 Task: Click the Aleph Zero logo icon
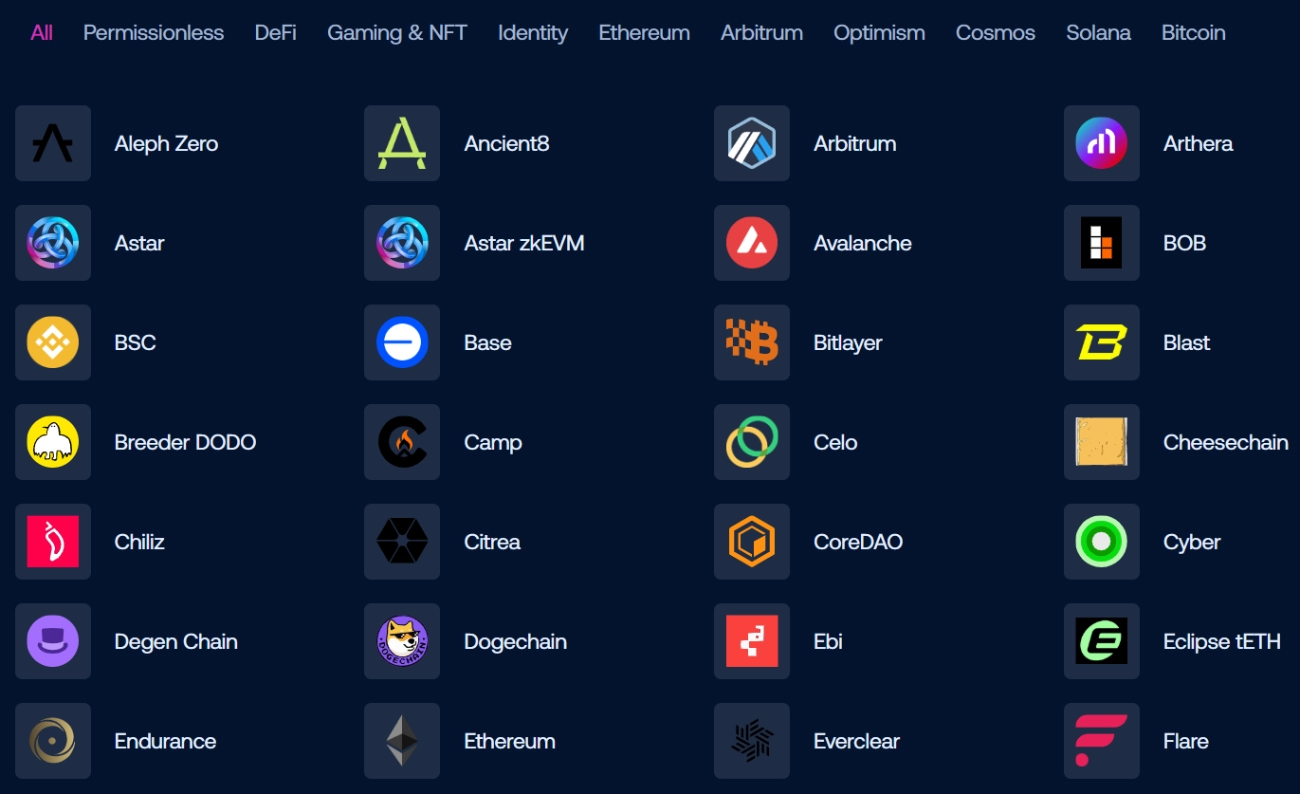tap(53, 143)
